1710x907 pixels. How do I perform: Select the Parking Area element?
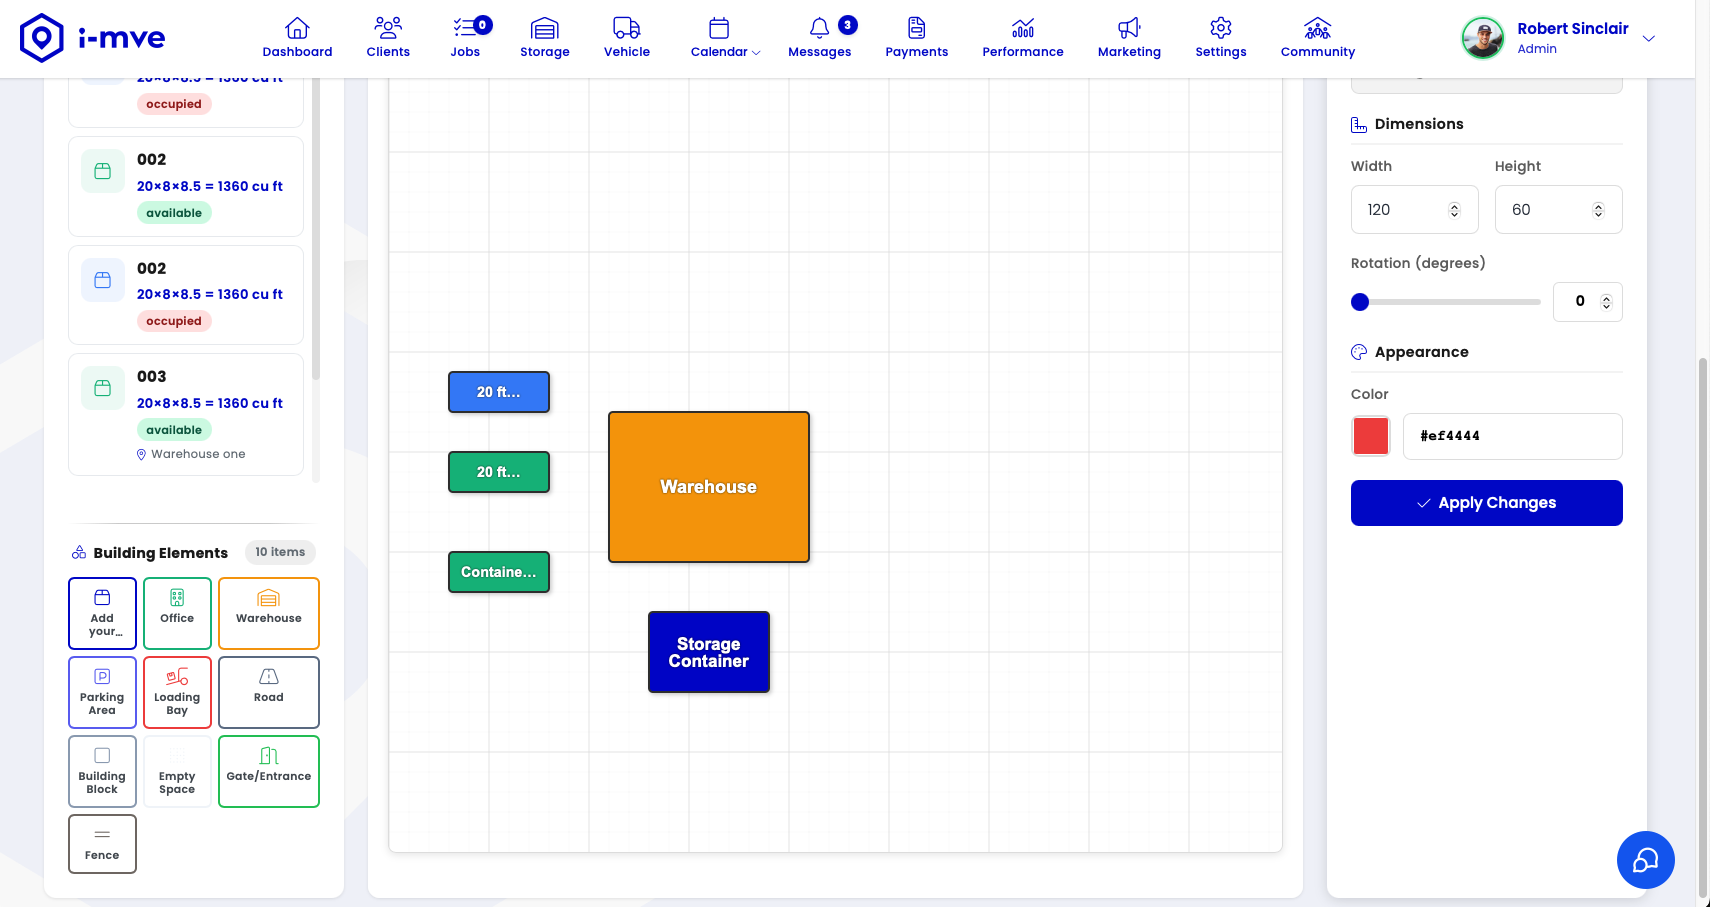pyautogui.click(x=102, y=692)
